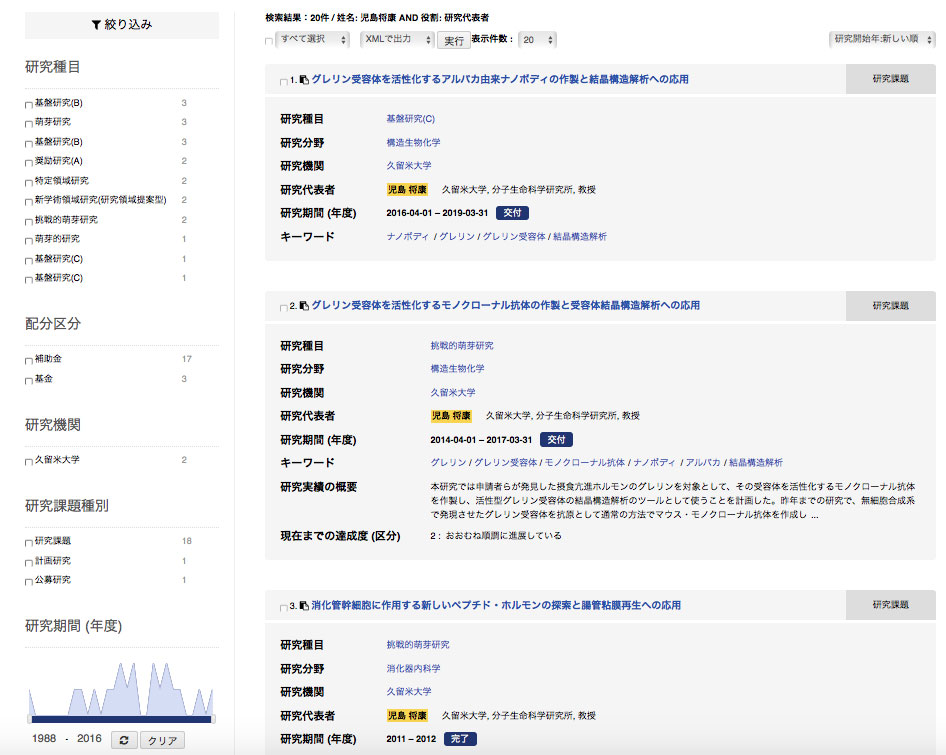Open the すべて選択 dropdown
The image size is (946, 755).
314,40
